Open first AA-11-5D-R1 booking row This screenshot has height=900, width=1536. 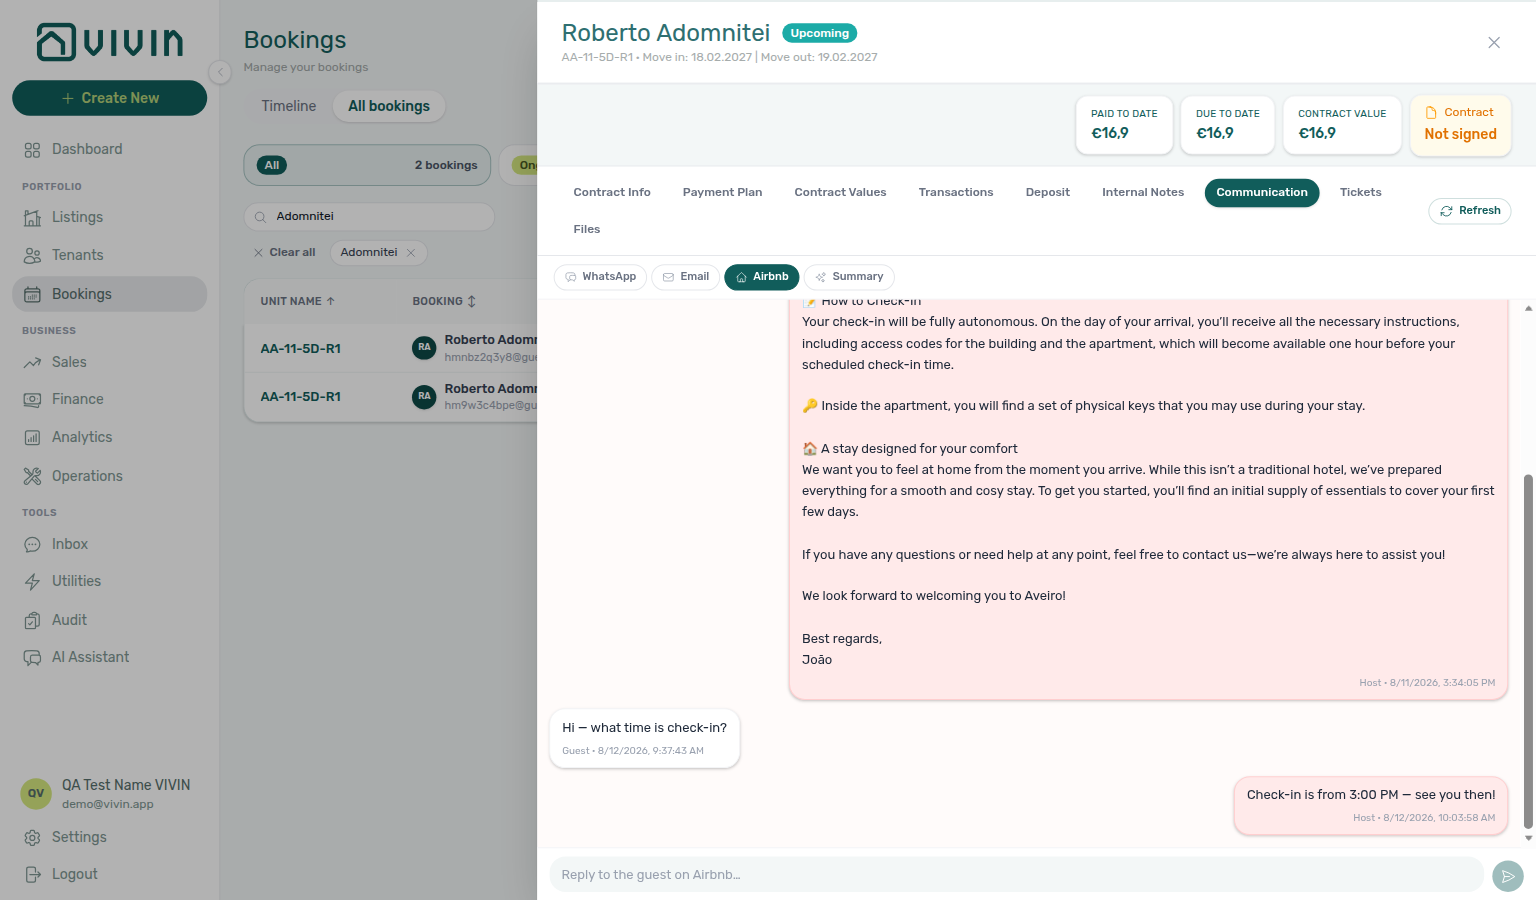391,348
